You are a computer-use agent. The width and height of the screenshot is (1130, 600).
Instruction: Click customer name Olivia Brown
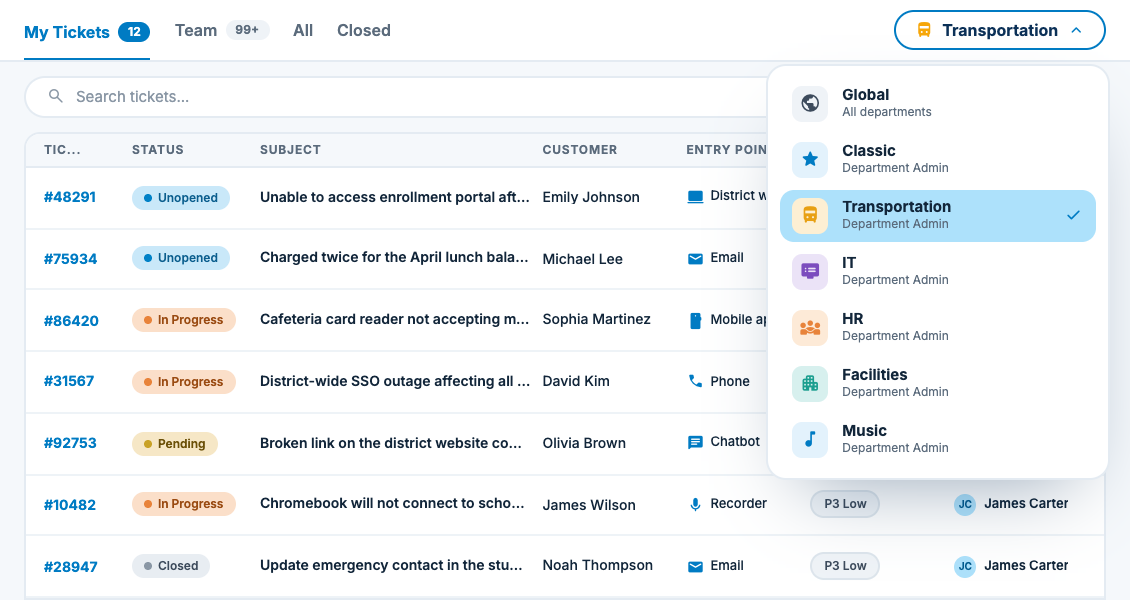point(584,443)
